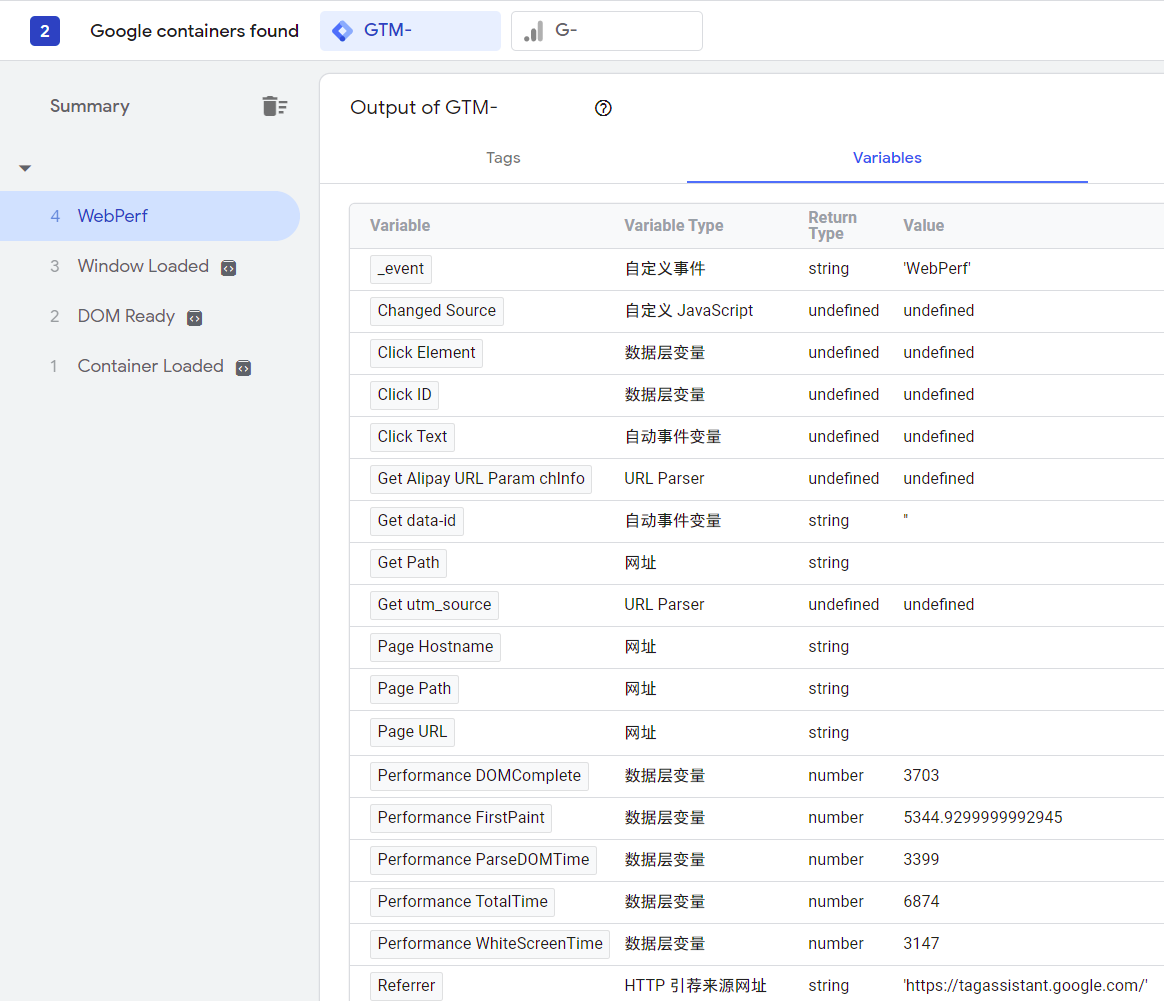Switch to the Tags tab
1164x1001 pixels.
[x=503, y=158]
